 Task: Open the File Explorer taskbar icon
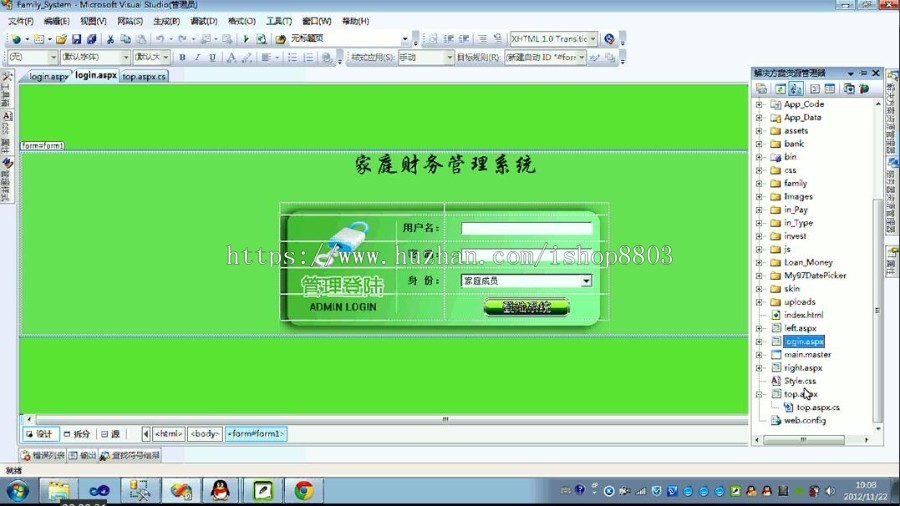click(59, 491)
